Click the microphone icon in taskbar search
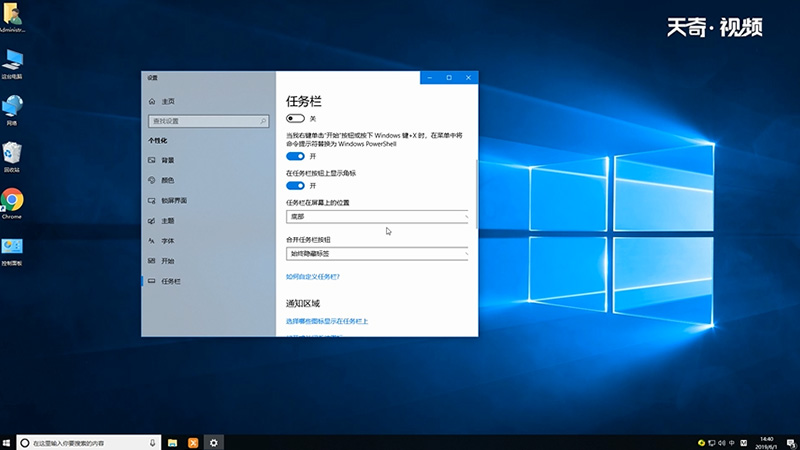This screenshot has width=800, height=450. click(x=152, y=443)
